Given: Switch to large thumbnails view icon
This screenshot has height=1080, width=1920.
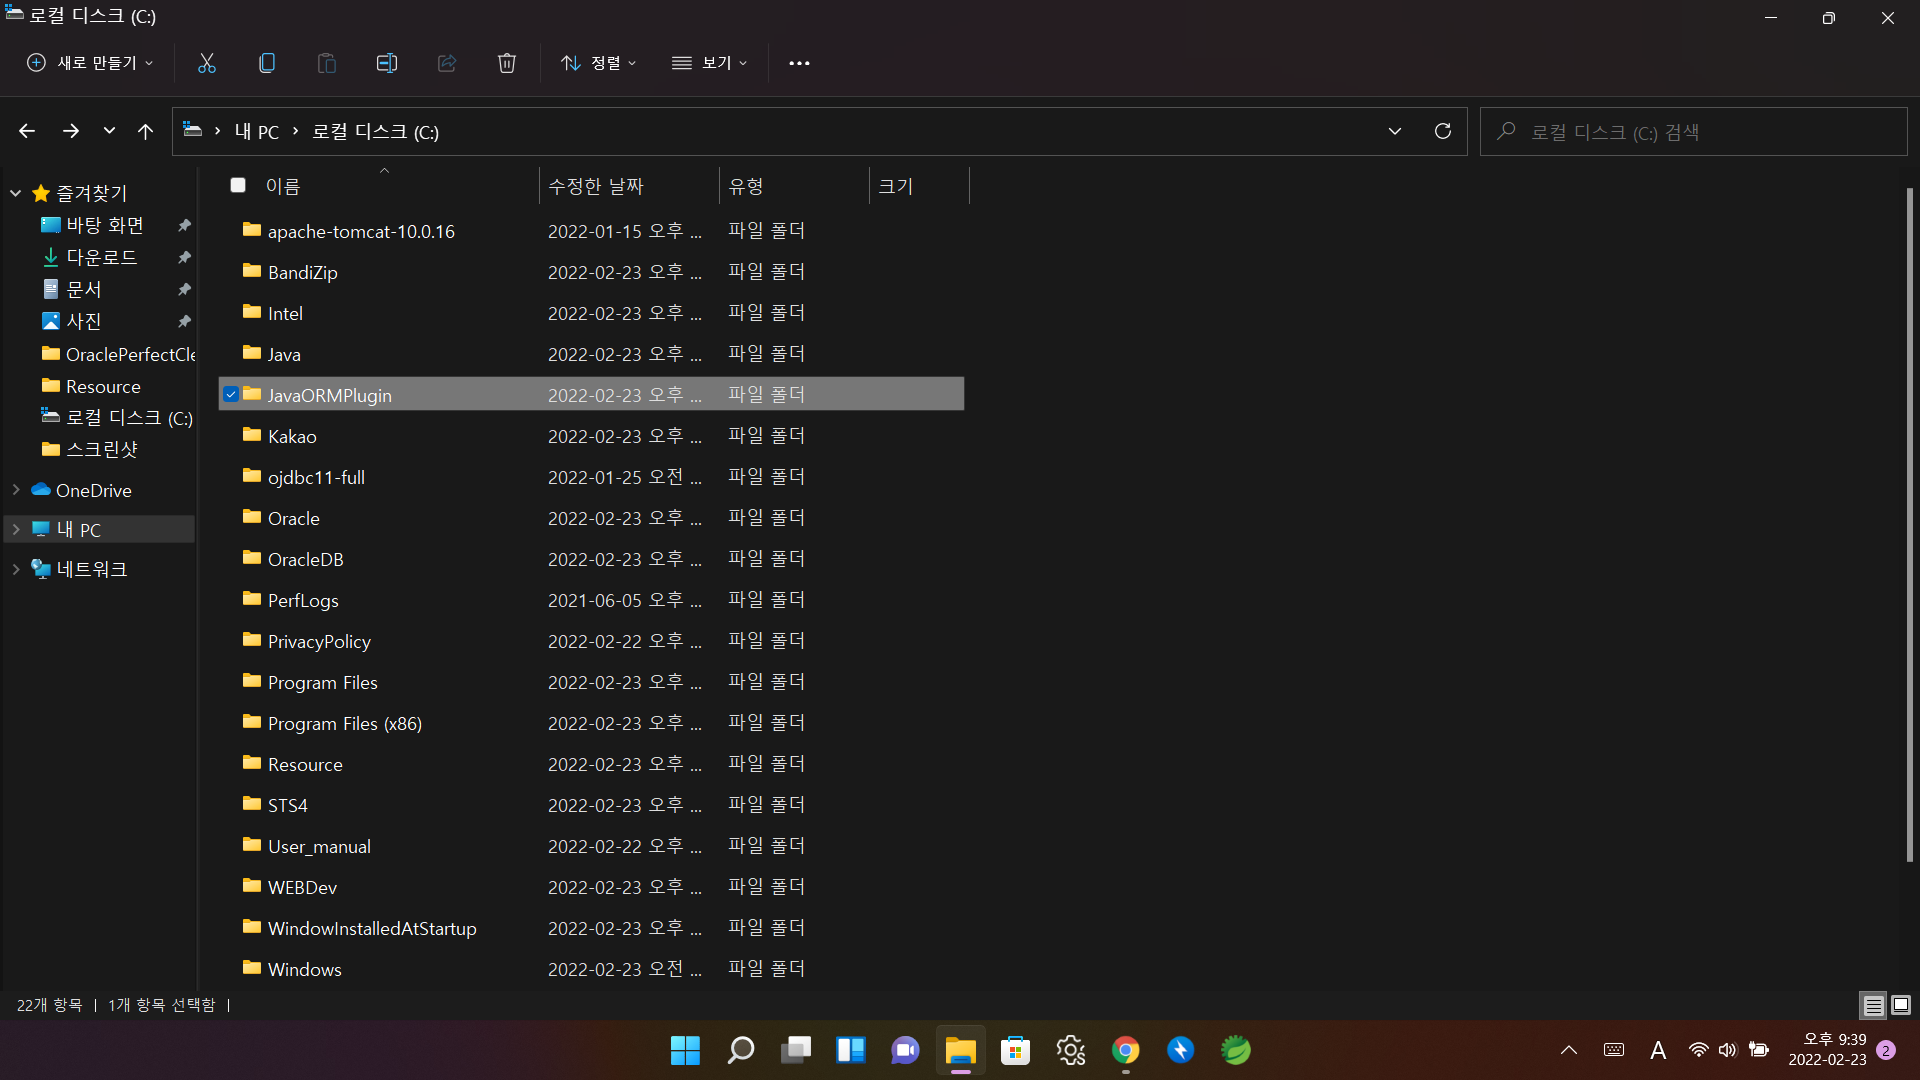Looking at the screenshot, I should tap(1901, 1005).
